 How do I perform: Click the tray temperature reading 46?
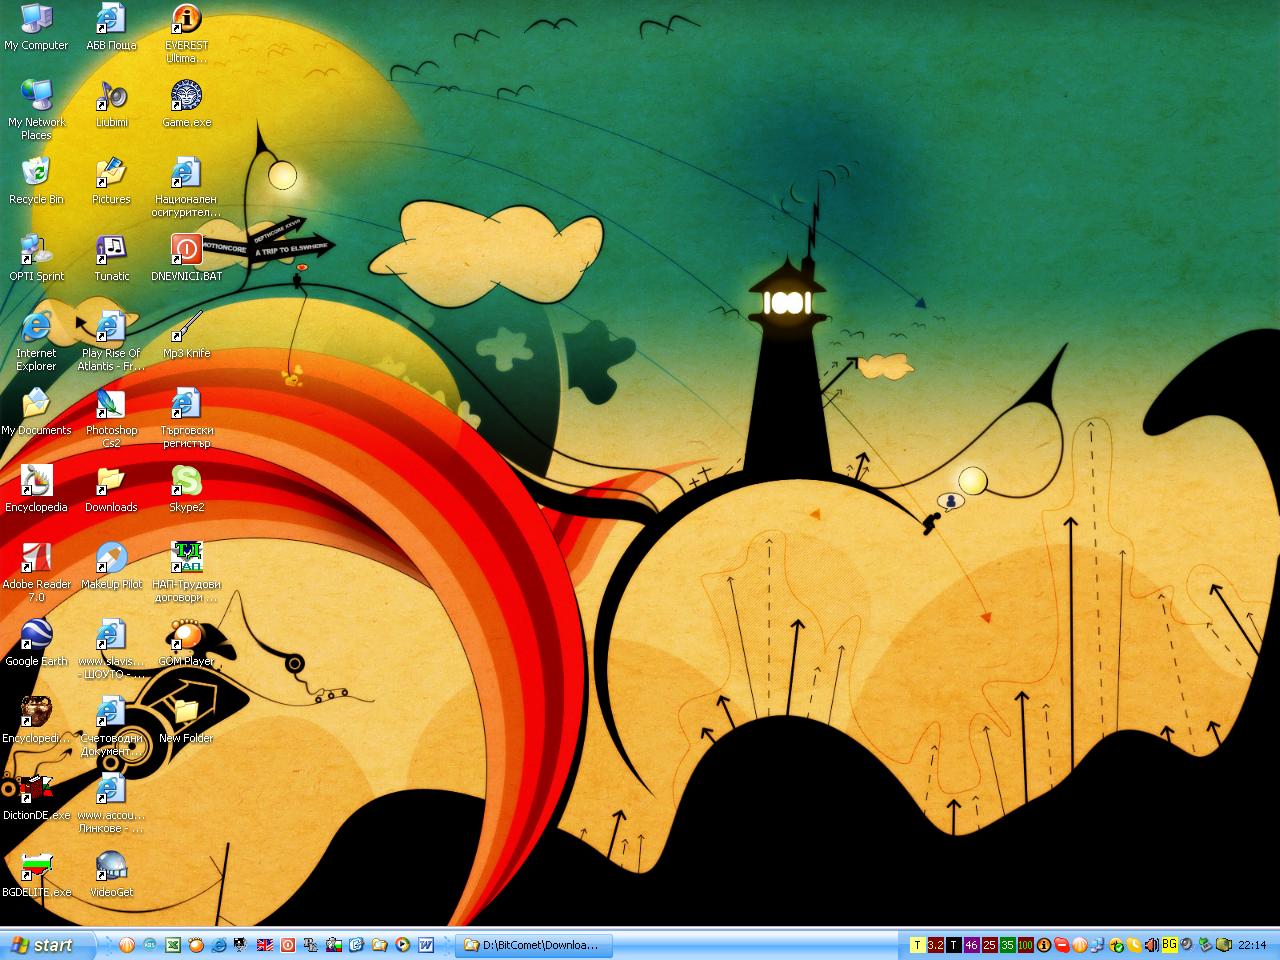tap(972, 944)
